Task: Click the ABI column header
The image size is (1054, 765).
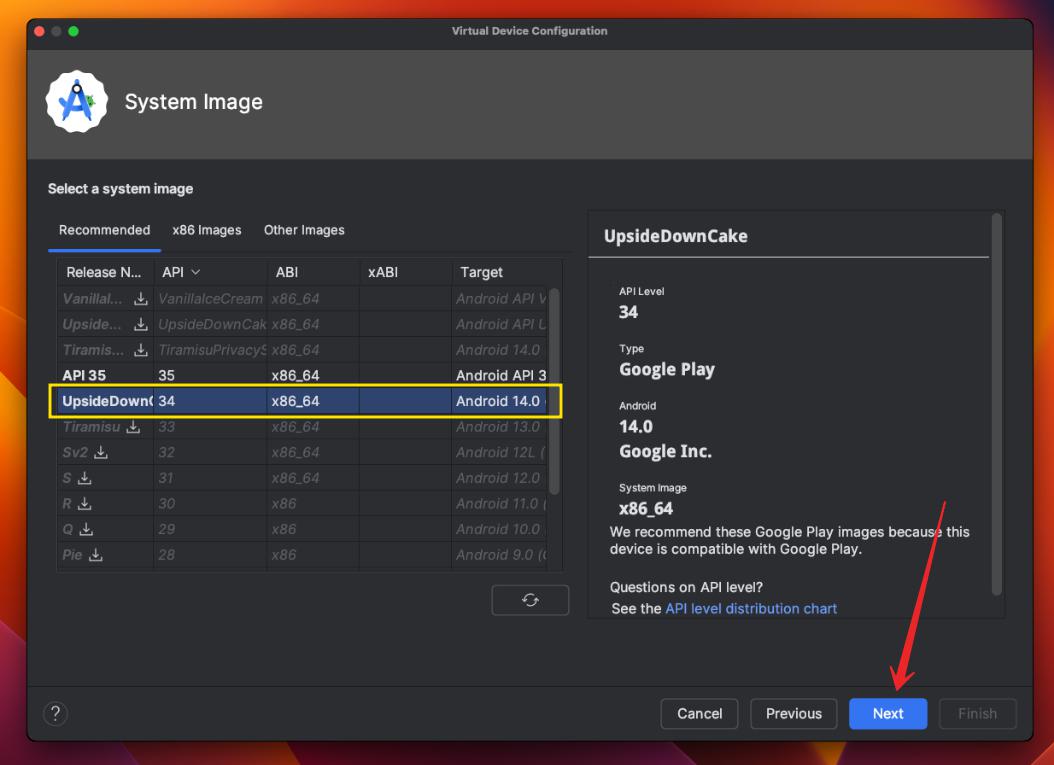Action: pyautogui.click(x=313, y=272)
